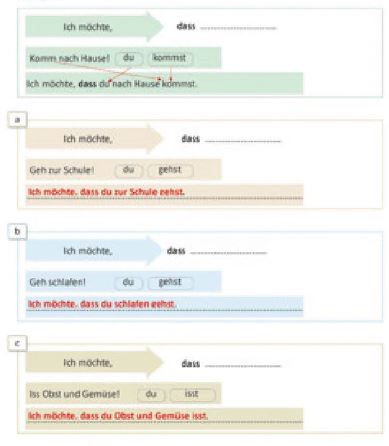Select the 'gehst' chip beside 'Geh schlafen!'

(x=170, y=282)
